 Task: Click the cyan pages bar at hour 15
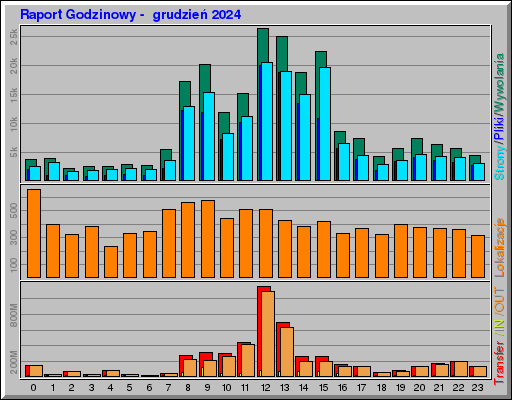coord(325,124)
